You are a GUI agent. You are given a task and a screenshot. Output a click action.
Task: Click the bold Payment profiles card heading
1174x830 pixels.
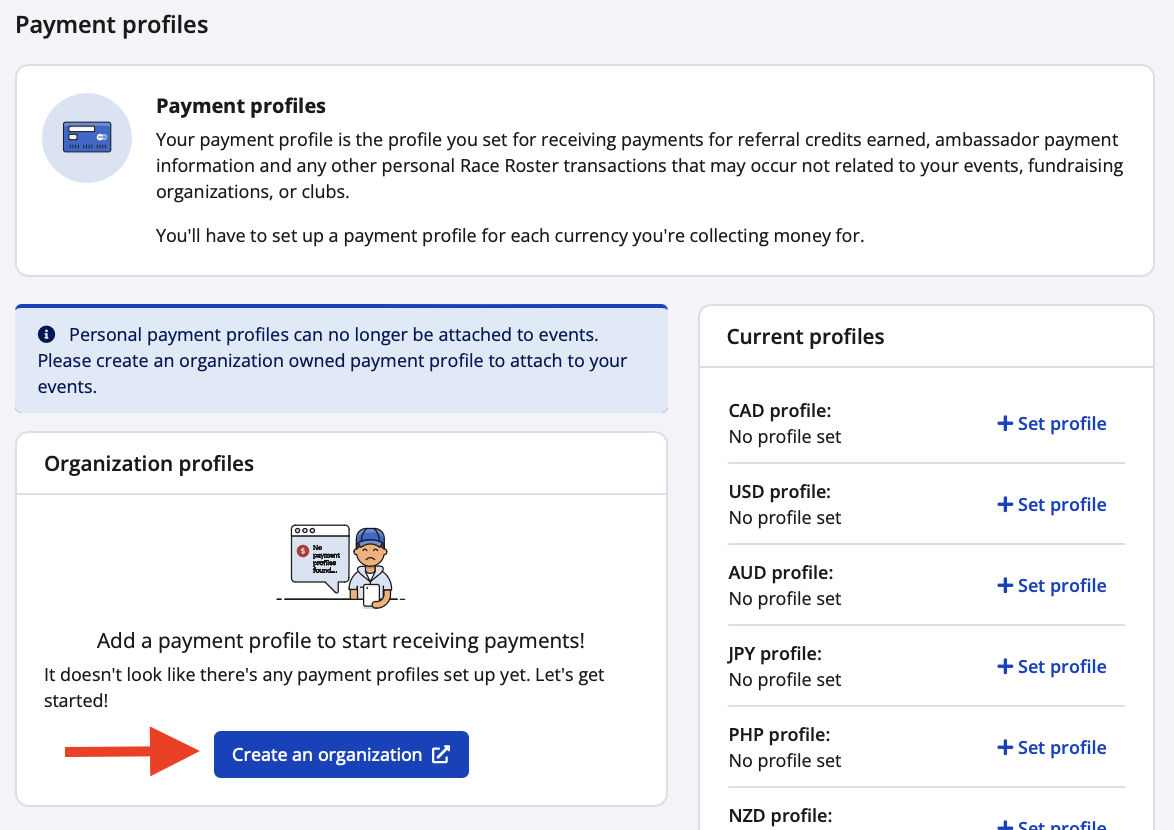(x=241, y=106)
